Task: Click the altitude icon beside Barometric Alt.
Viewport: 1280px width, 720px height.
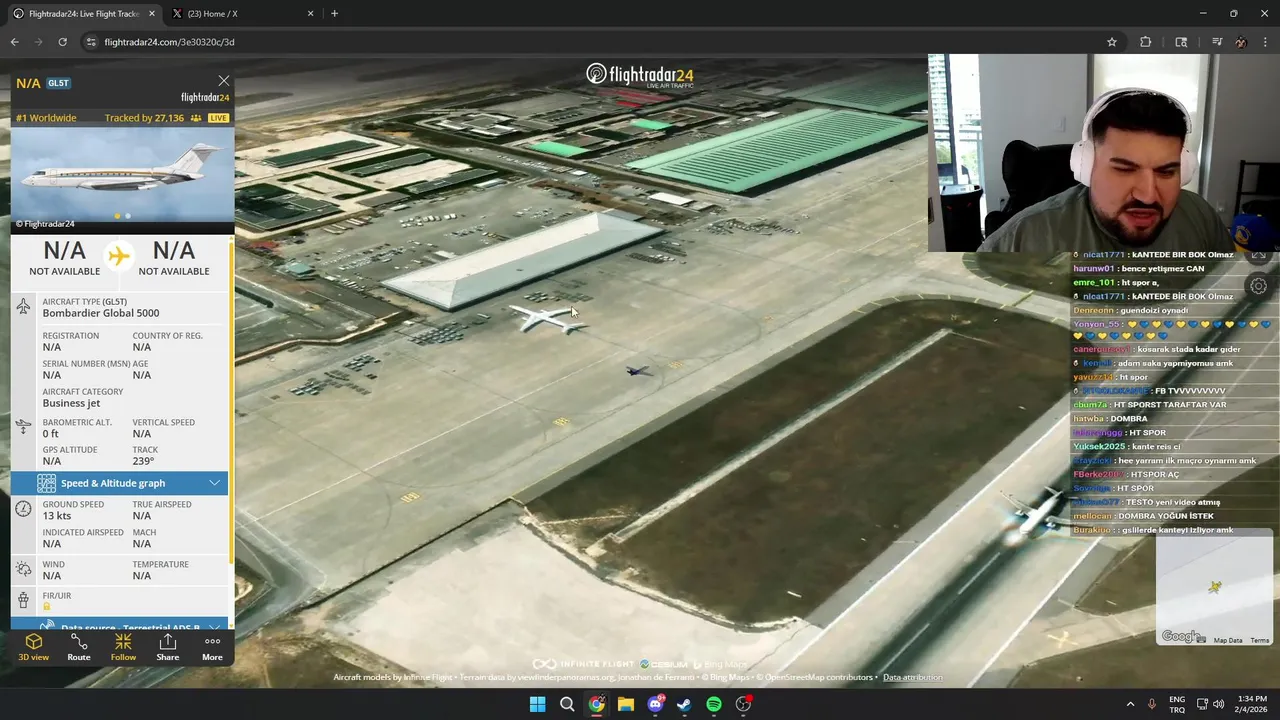Action: pyautogui.click(x=23, y=427)
